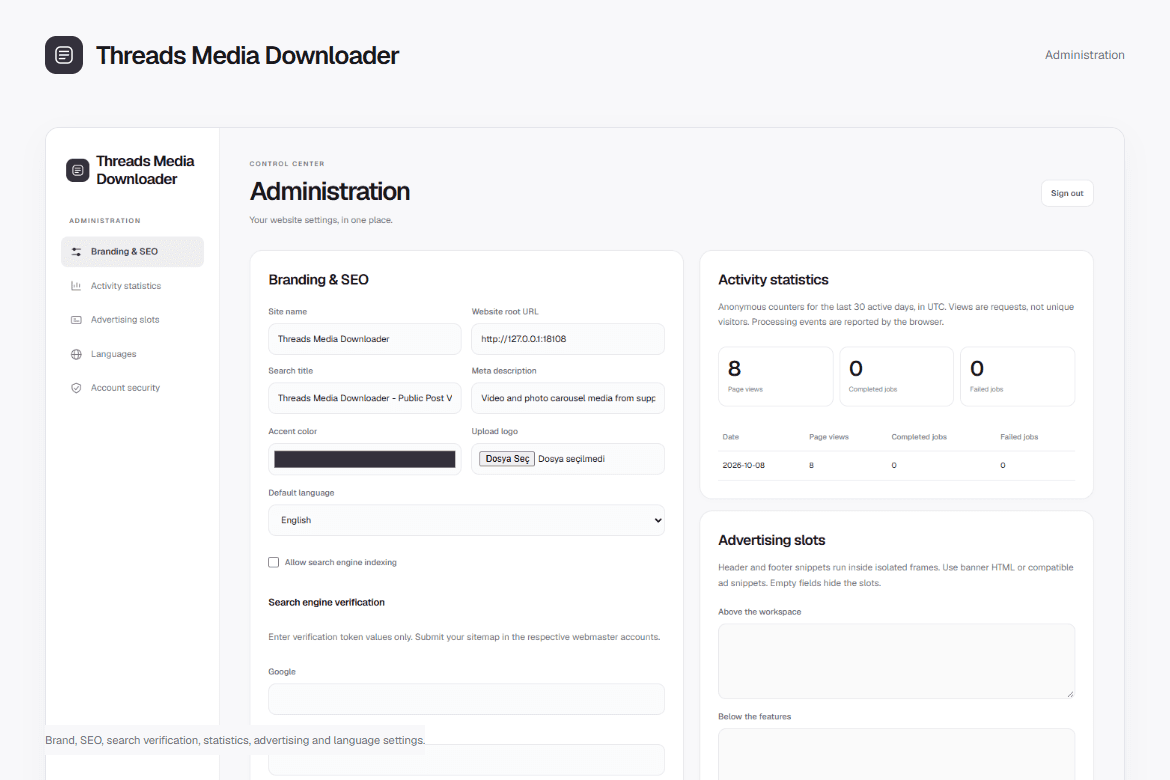Image resolution: width=1170 pixels, height=780 pixels.
Task: Click the Date column header
Action: [731, 437]
